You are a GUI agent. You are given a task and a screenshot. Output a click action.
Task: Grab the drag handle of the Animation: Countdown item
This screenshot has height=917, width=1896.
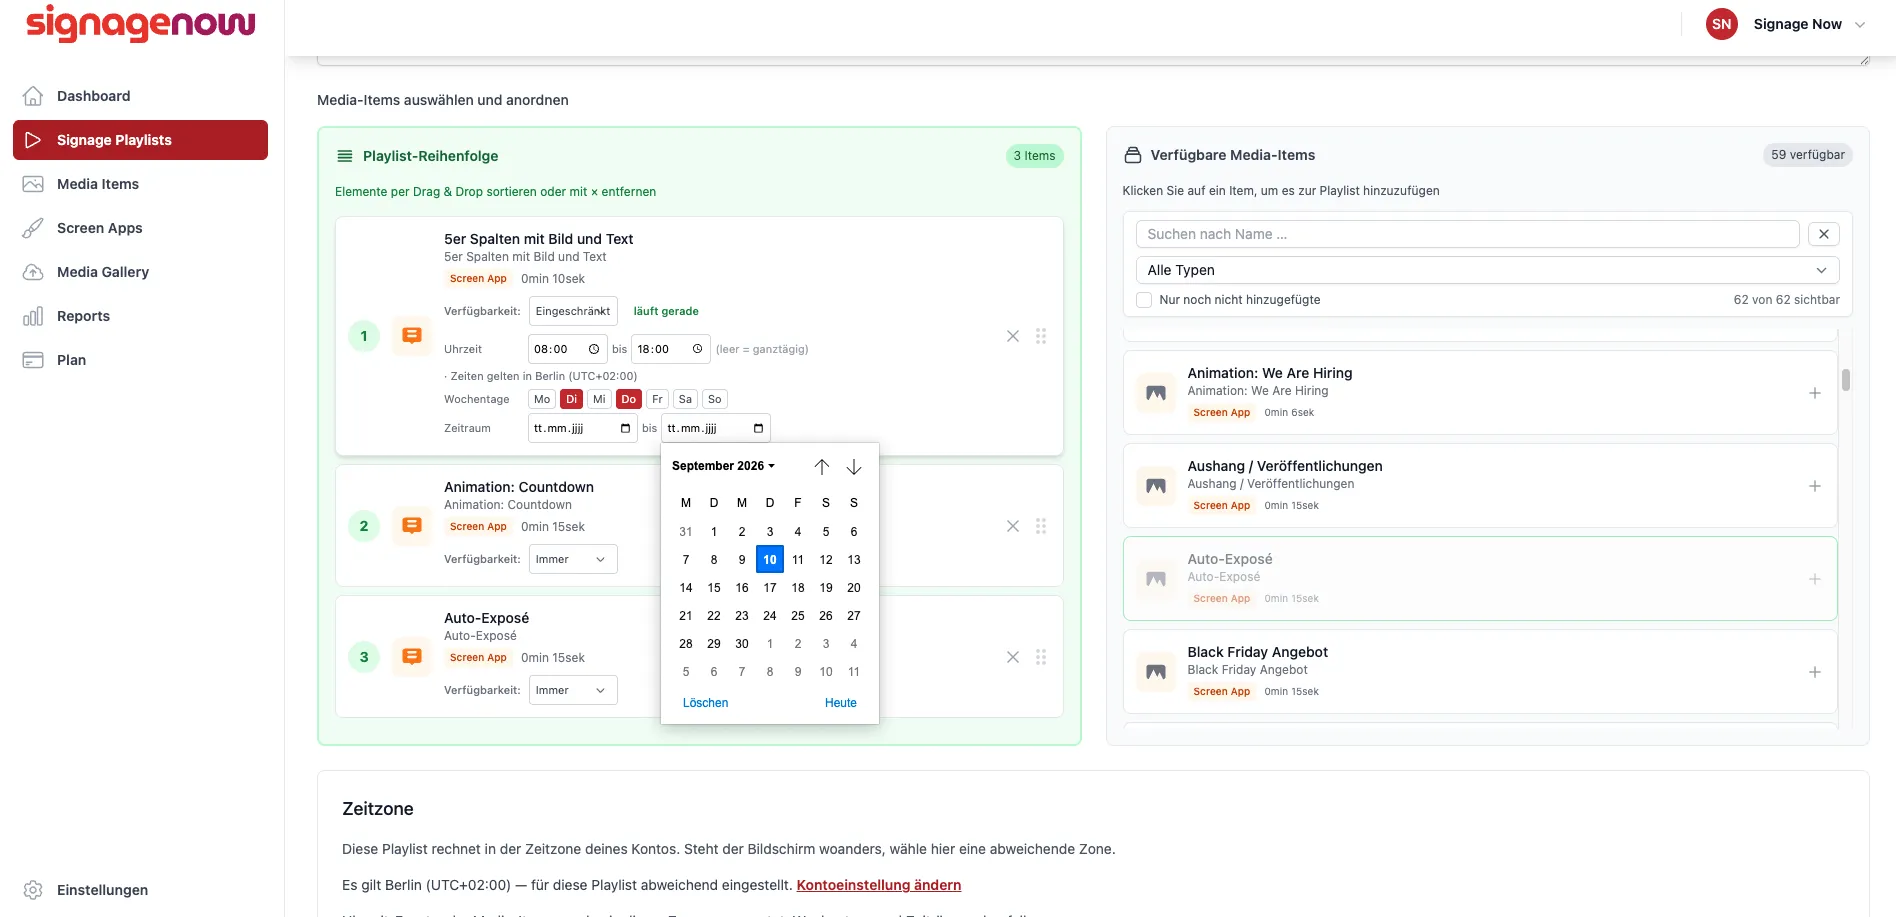pos(1041,526)
